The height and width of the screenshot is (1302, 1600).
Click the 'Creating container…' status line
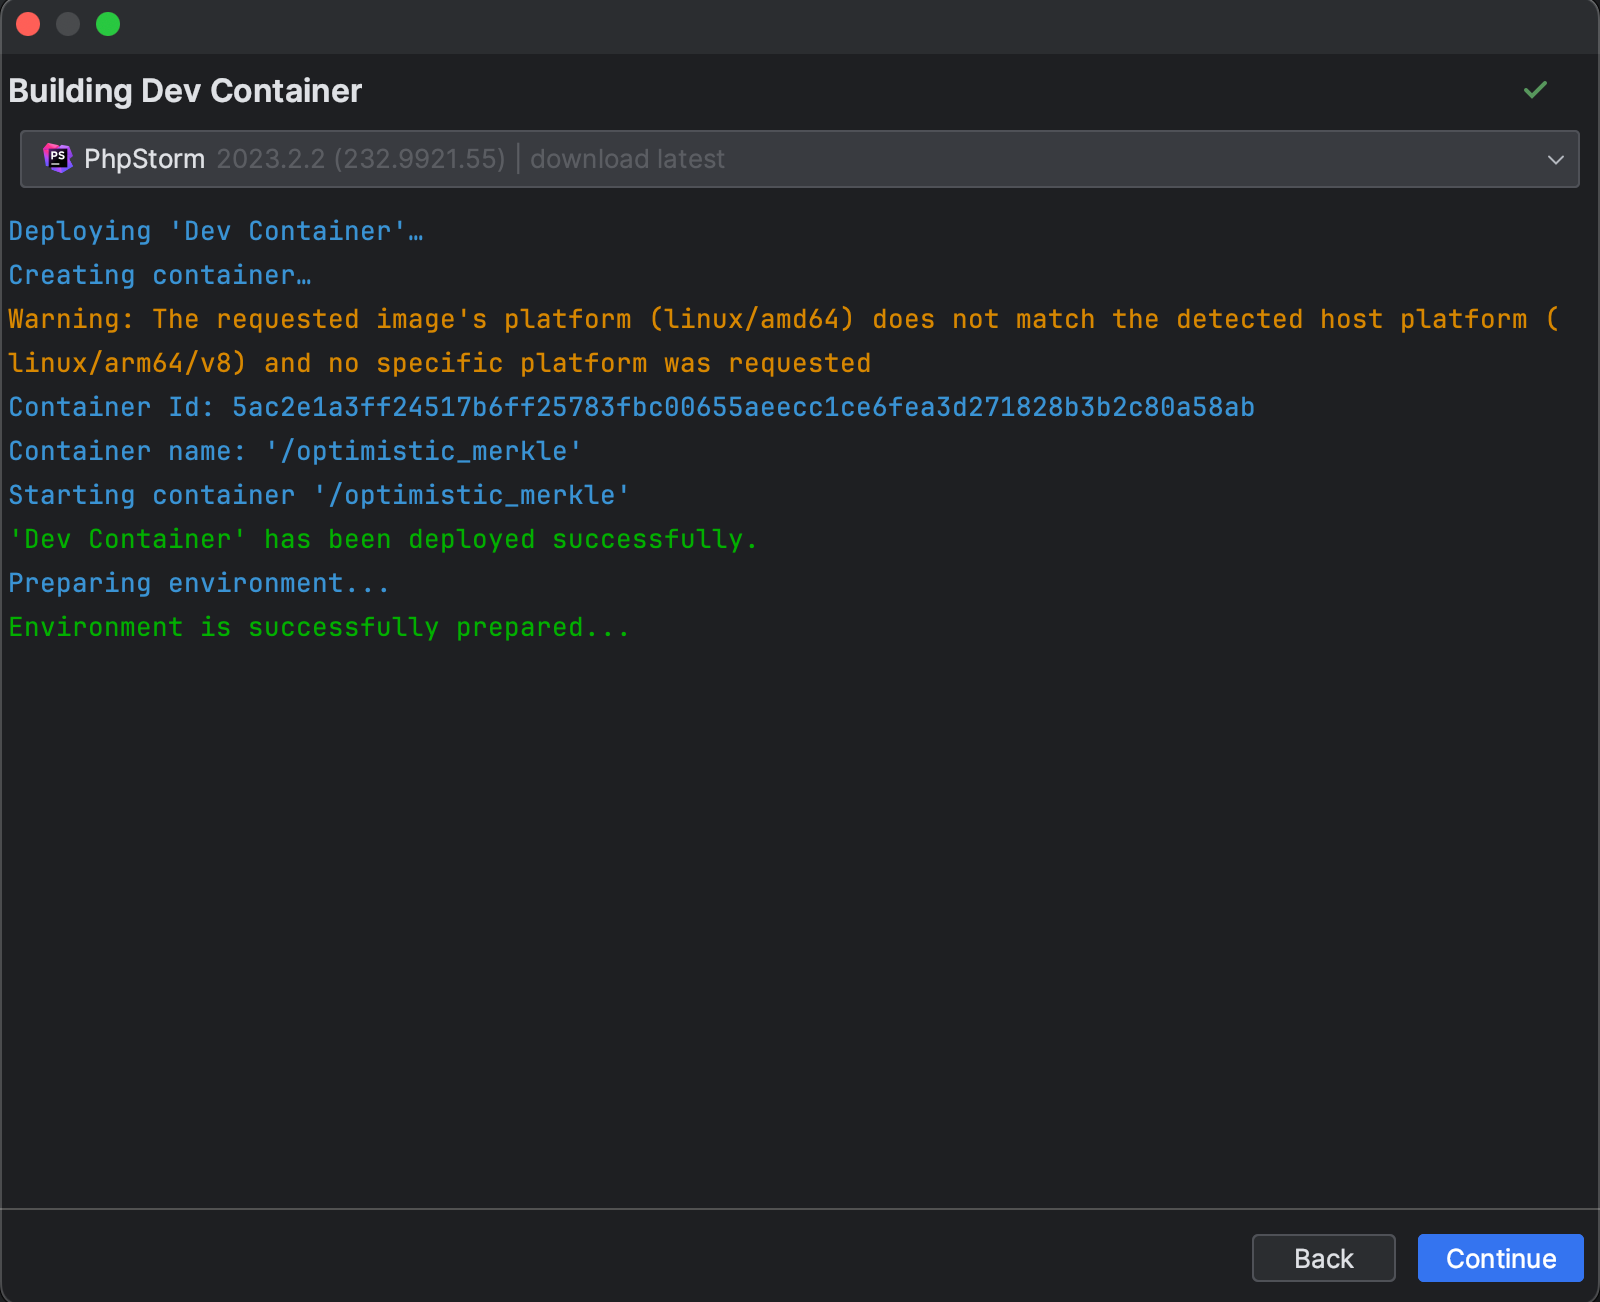159,274
